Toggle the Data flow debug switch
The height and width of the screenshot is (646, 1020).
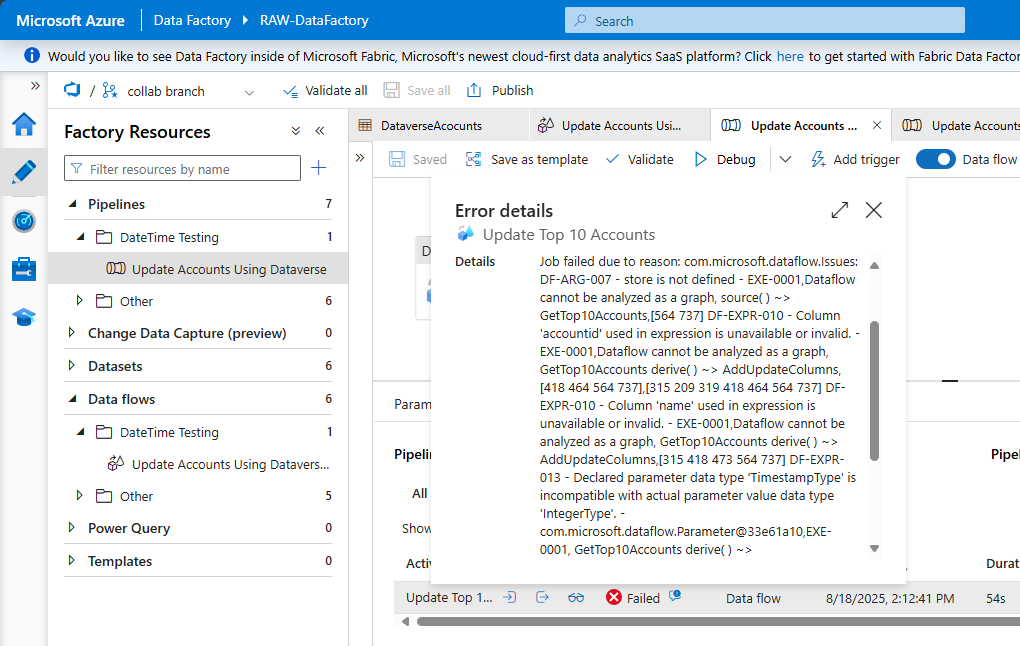pos(935,159)
